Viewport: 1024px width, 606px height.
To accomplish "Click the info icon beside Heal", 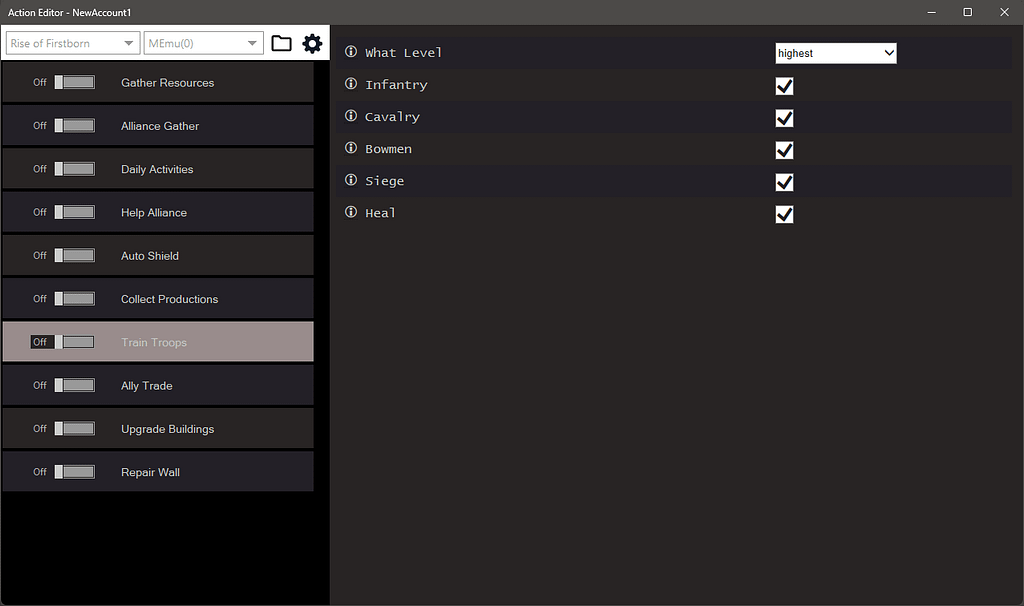I will pyautogui.click(x=349, y=213).
